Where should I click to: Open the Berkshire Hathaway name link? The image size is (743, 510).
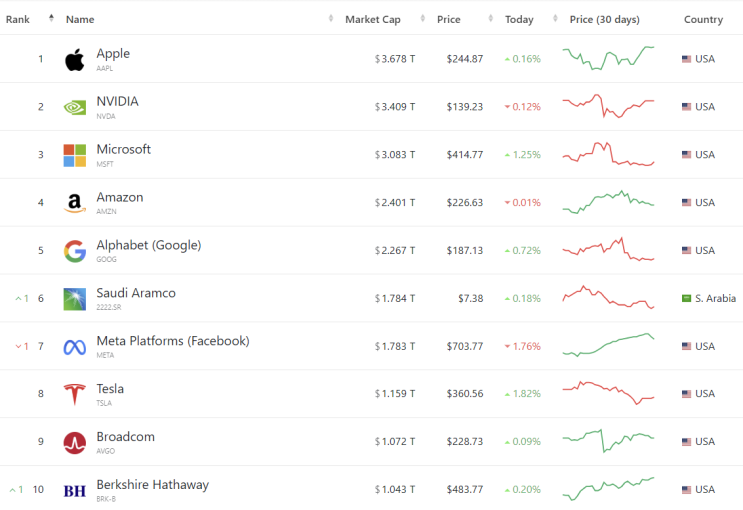[152, 485]
